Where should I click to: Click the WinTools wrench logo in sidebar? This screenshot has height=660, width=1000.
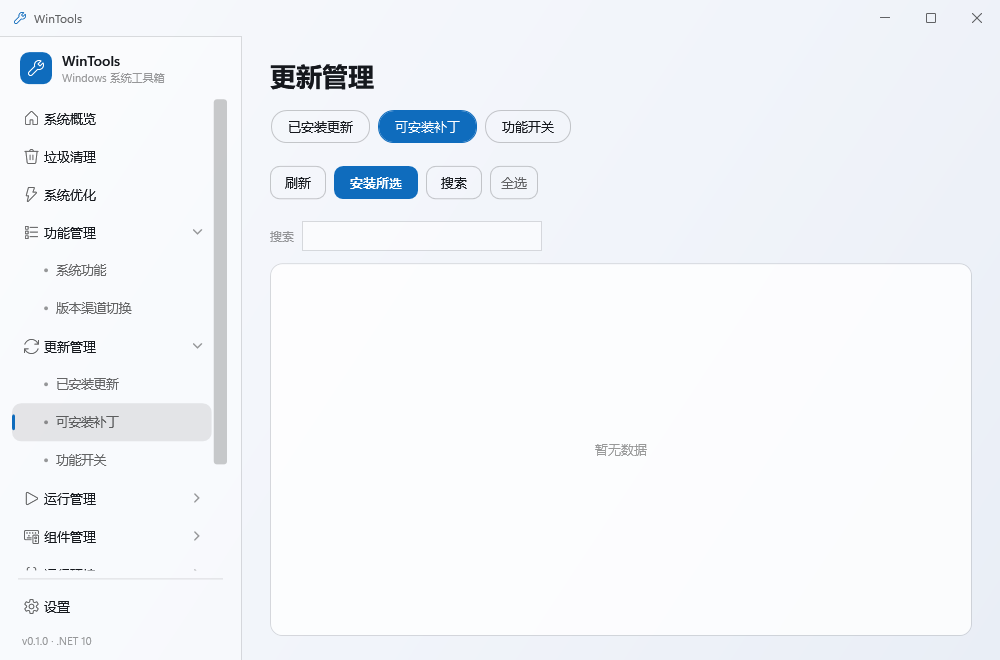(36, 68)
